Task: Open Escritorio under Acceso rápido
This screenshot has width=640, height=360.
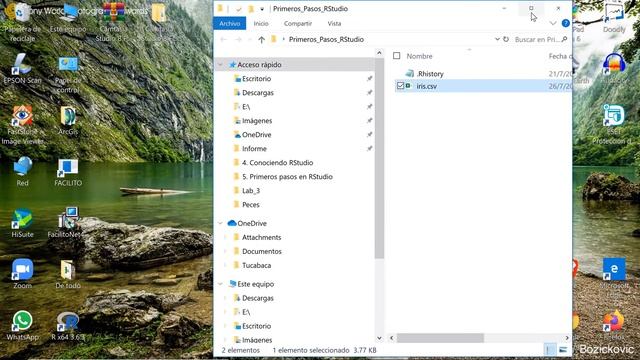Action: (x=256, y=79)
